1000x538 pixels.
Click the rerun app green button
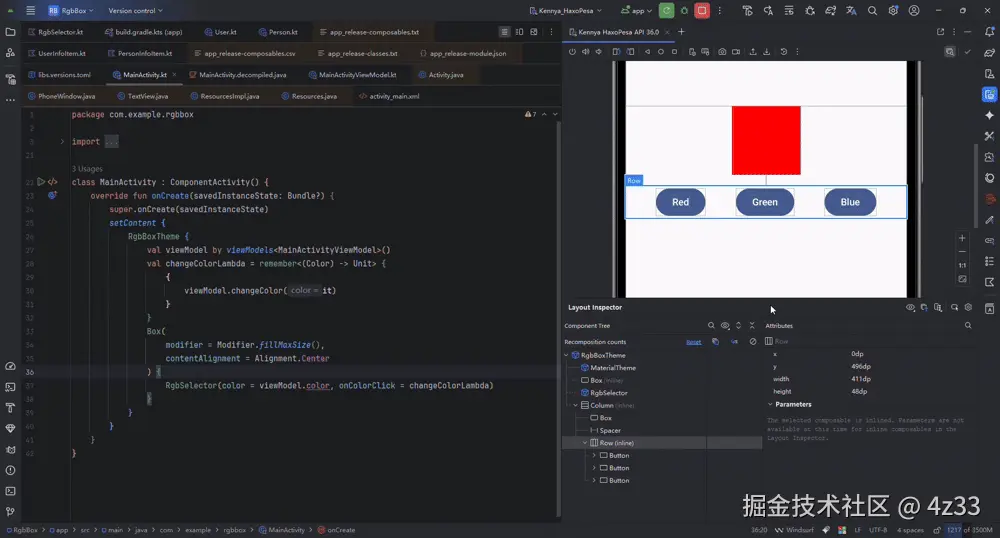pos(666,10)
